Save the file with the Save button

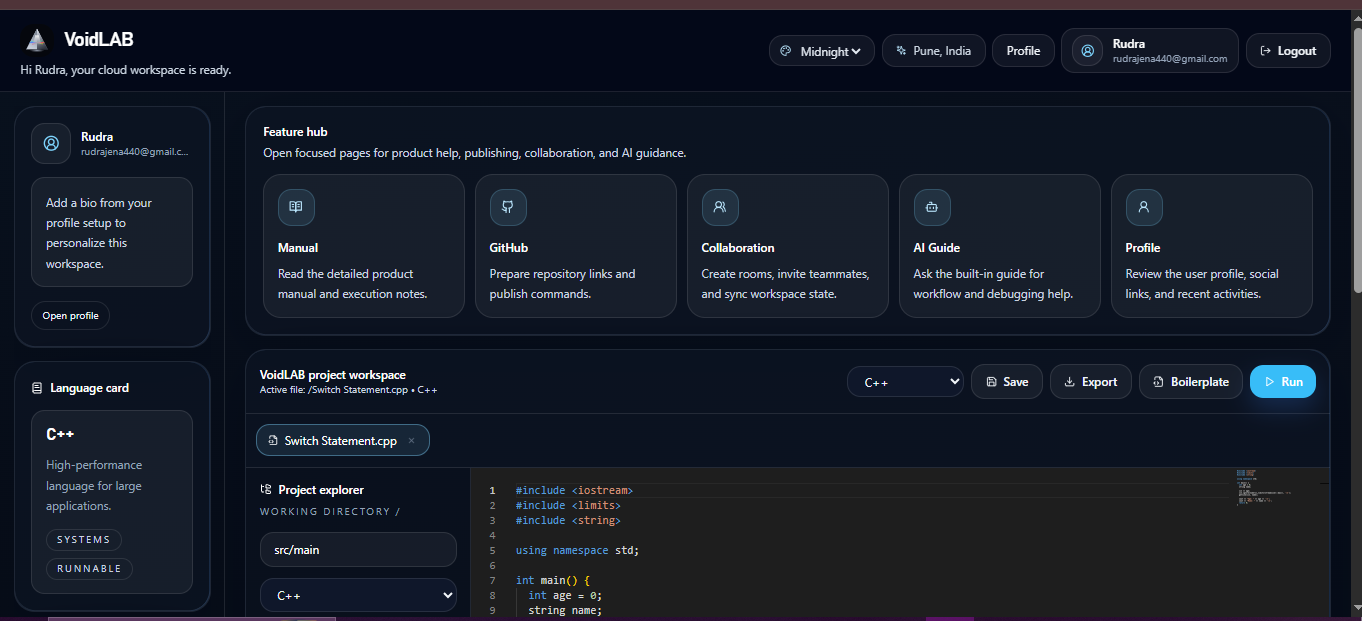click(1007, 382)
